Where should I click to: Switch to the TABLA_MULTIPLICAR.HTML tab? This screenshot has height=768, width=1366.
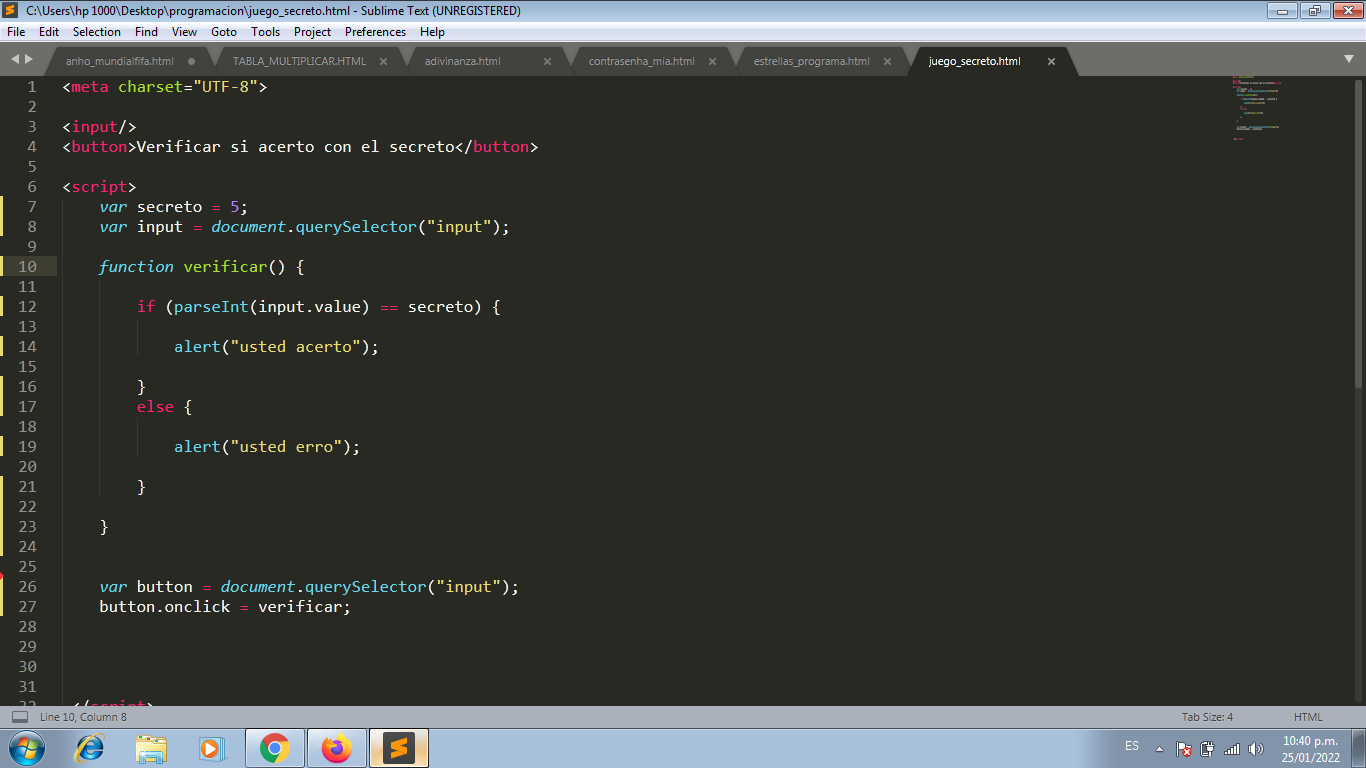pos(299,61)
